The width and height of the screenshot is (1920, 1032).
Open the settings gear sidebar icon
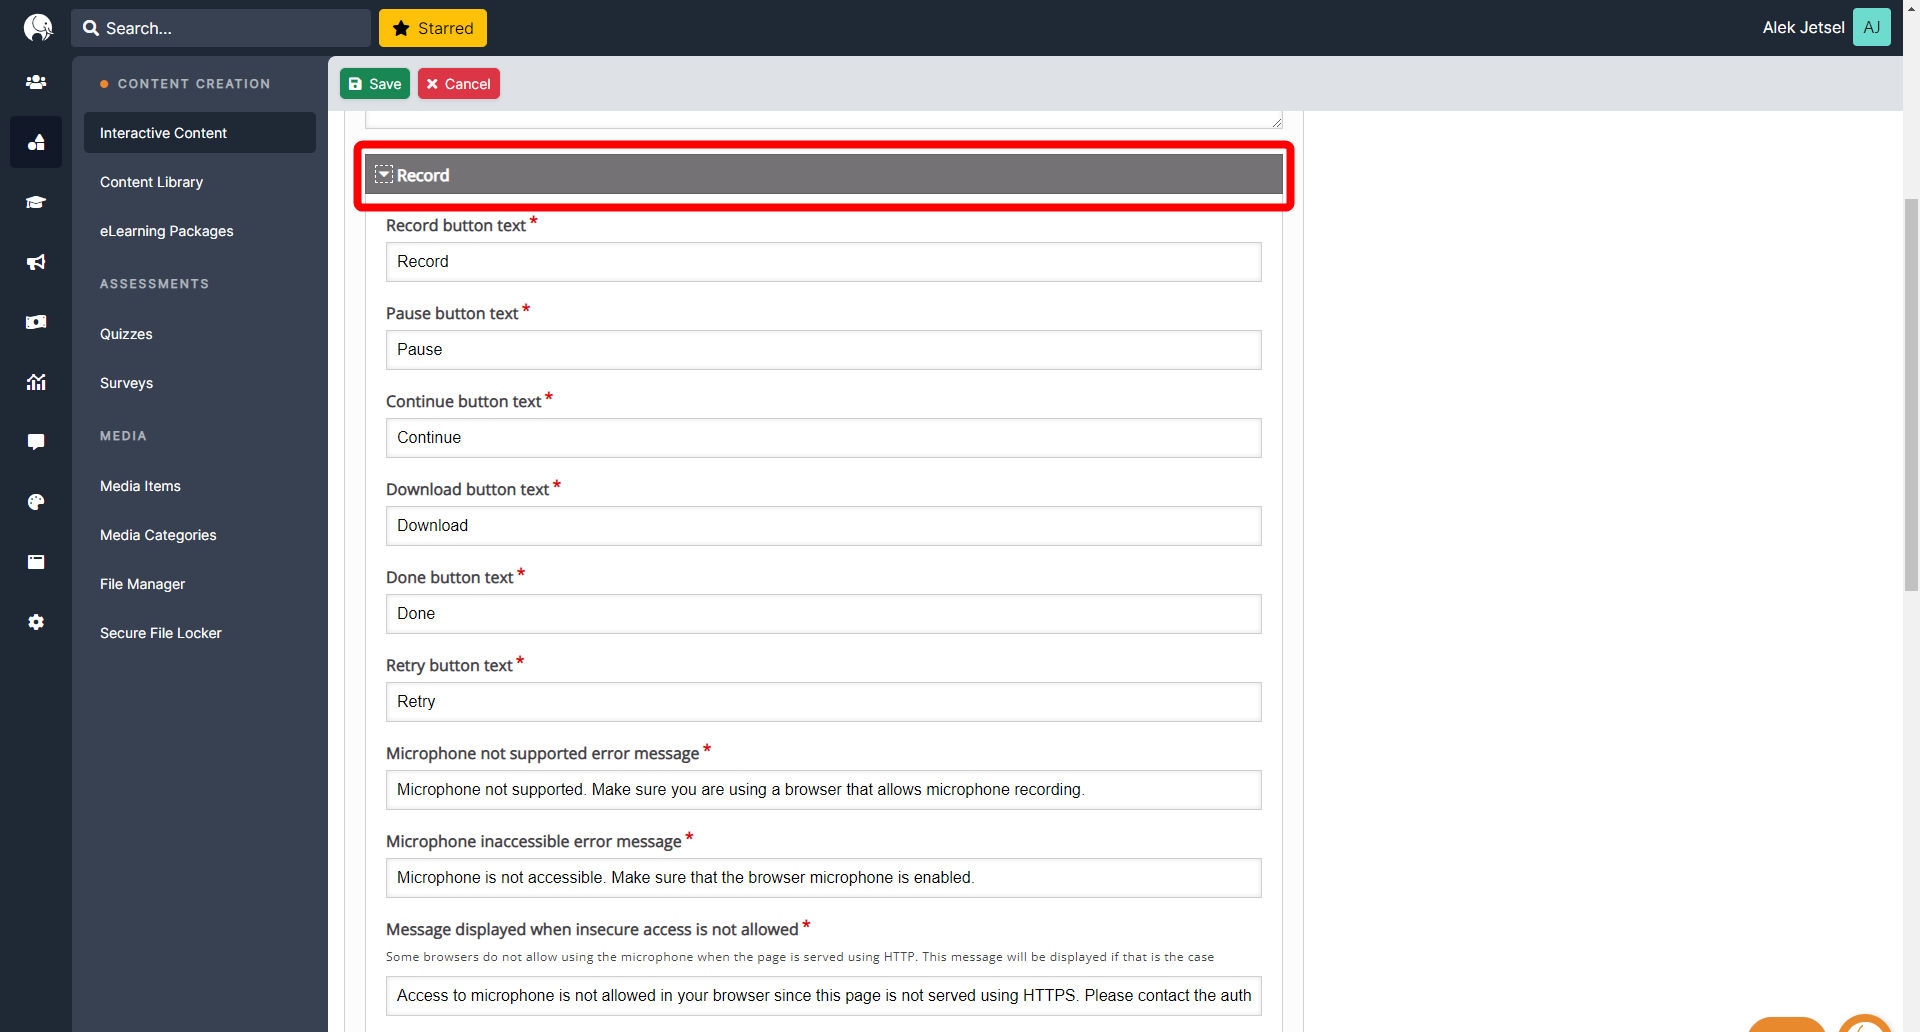click(x=36, y=622)
